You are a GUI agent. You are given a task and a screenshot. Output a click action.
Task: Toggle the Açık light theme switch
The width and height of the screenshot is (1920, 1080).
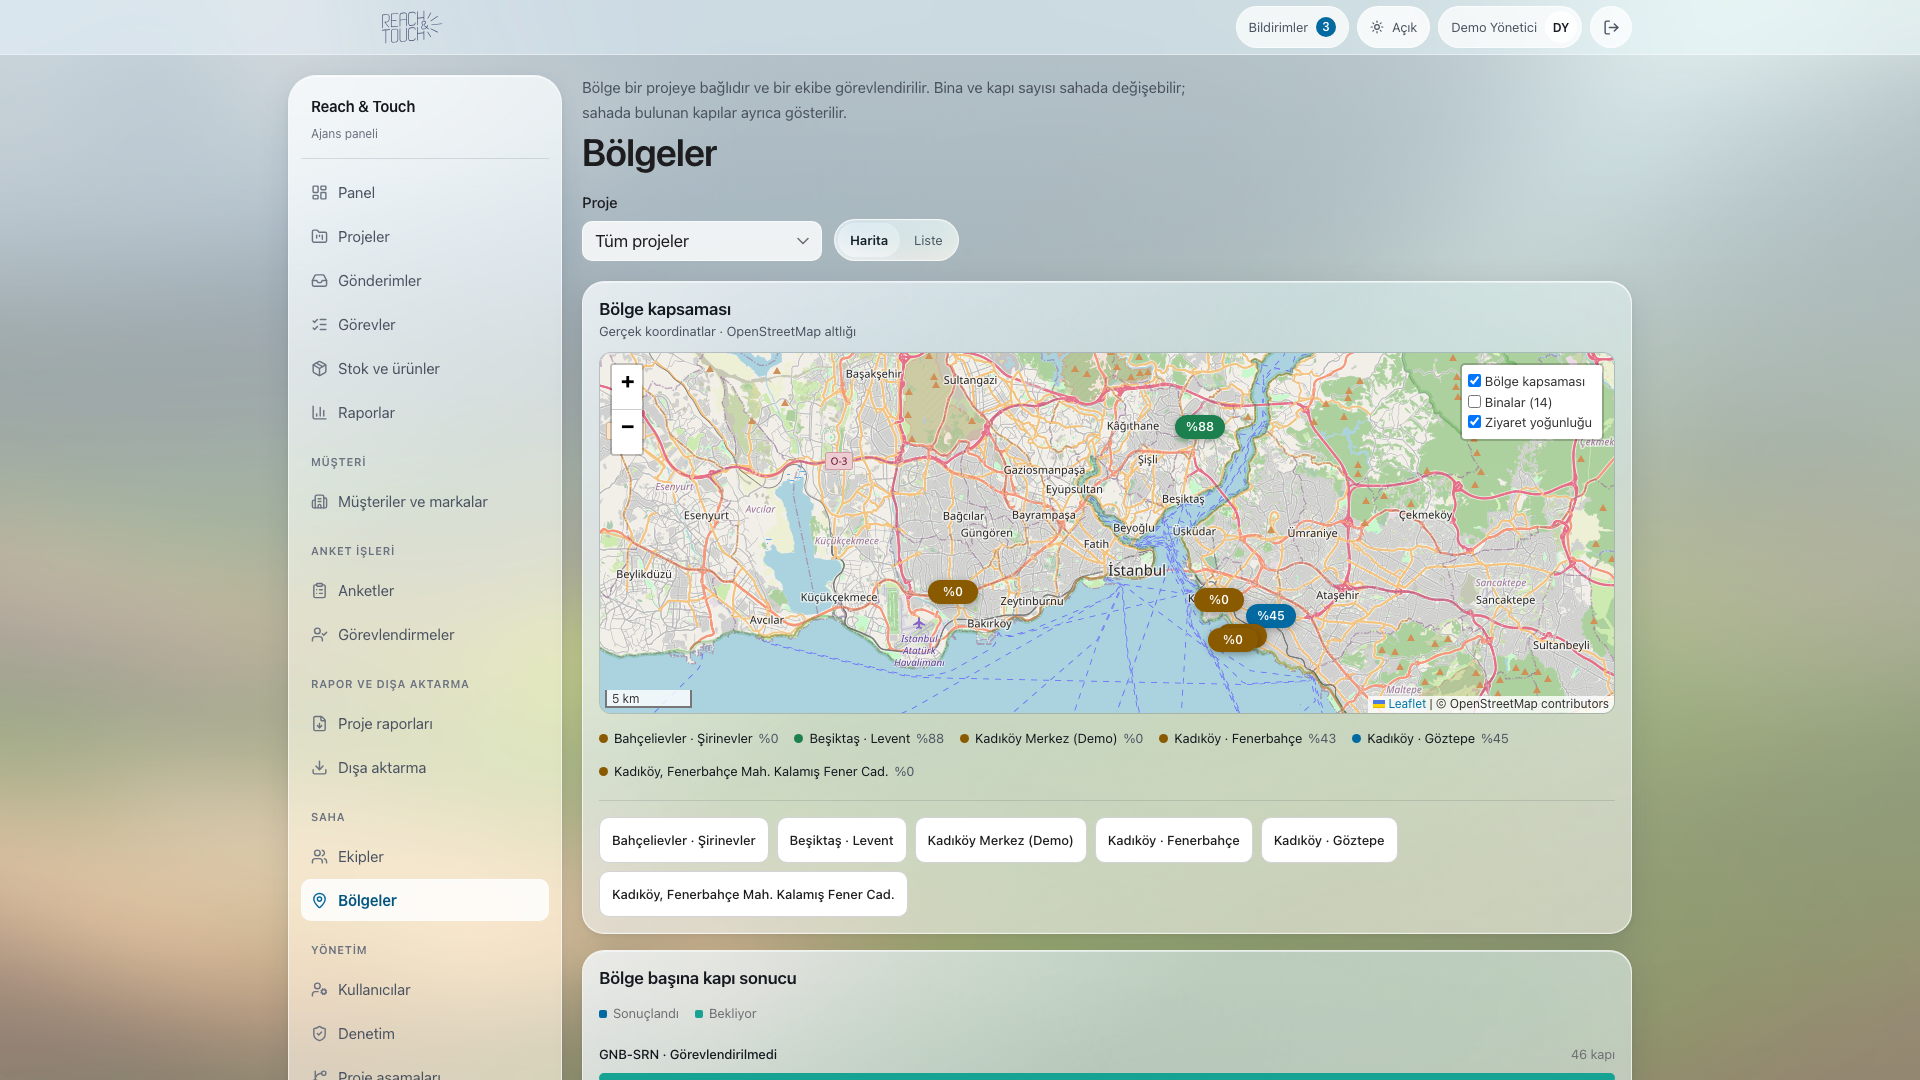point(1393,27)
